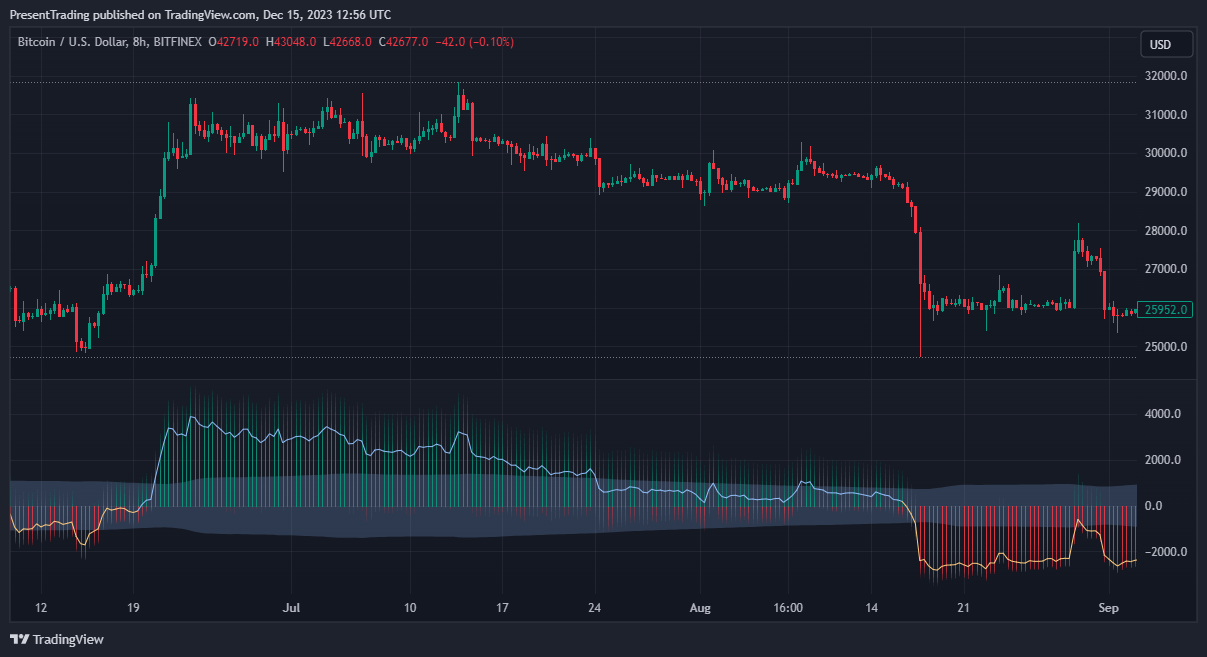This screenshot has width=1207, height=657.
Task: Click the indicator 2000.0 axis label
Action: 1163,460
